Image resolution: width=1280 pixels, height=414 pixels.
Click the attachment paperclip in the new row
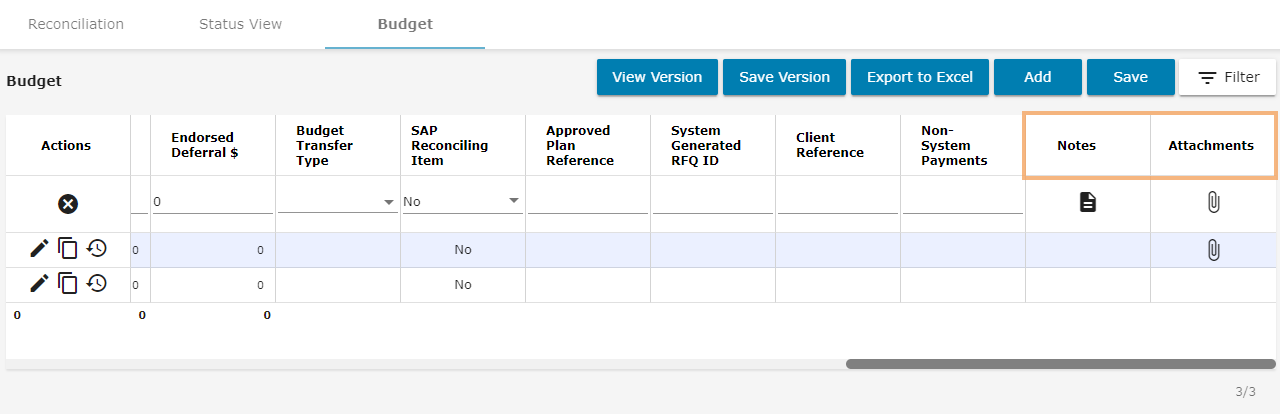coord(1212,203)
